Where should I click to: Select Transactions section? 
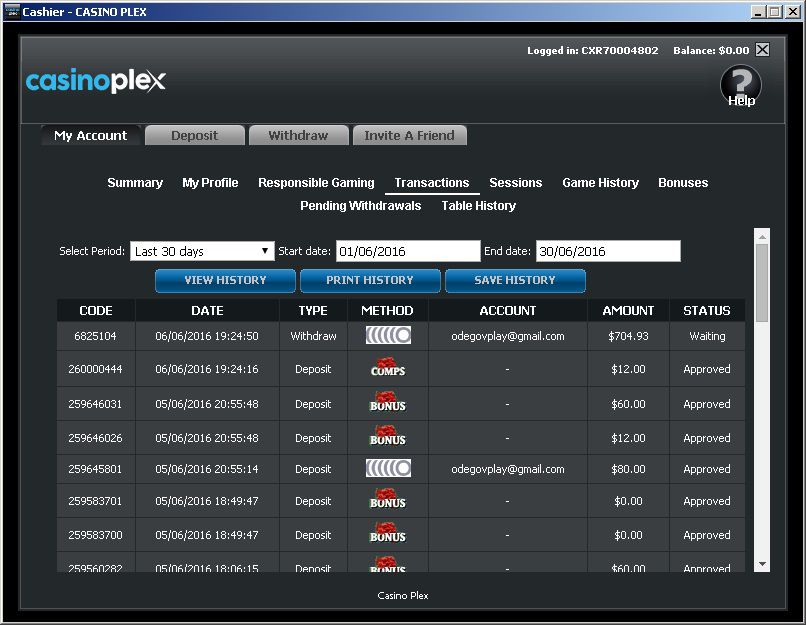pyautogui.click(x=432, y=183)
